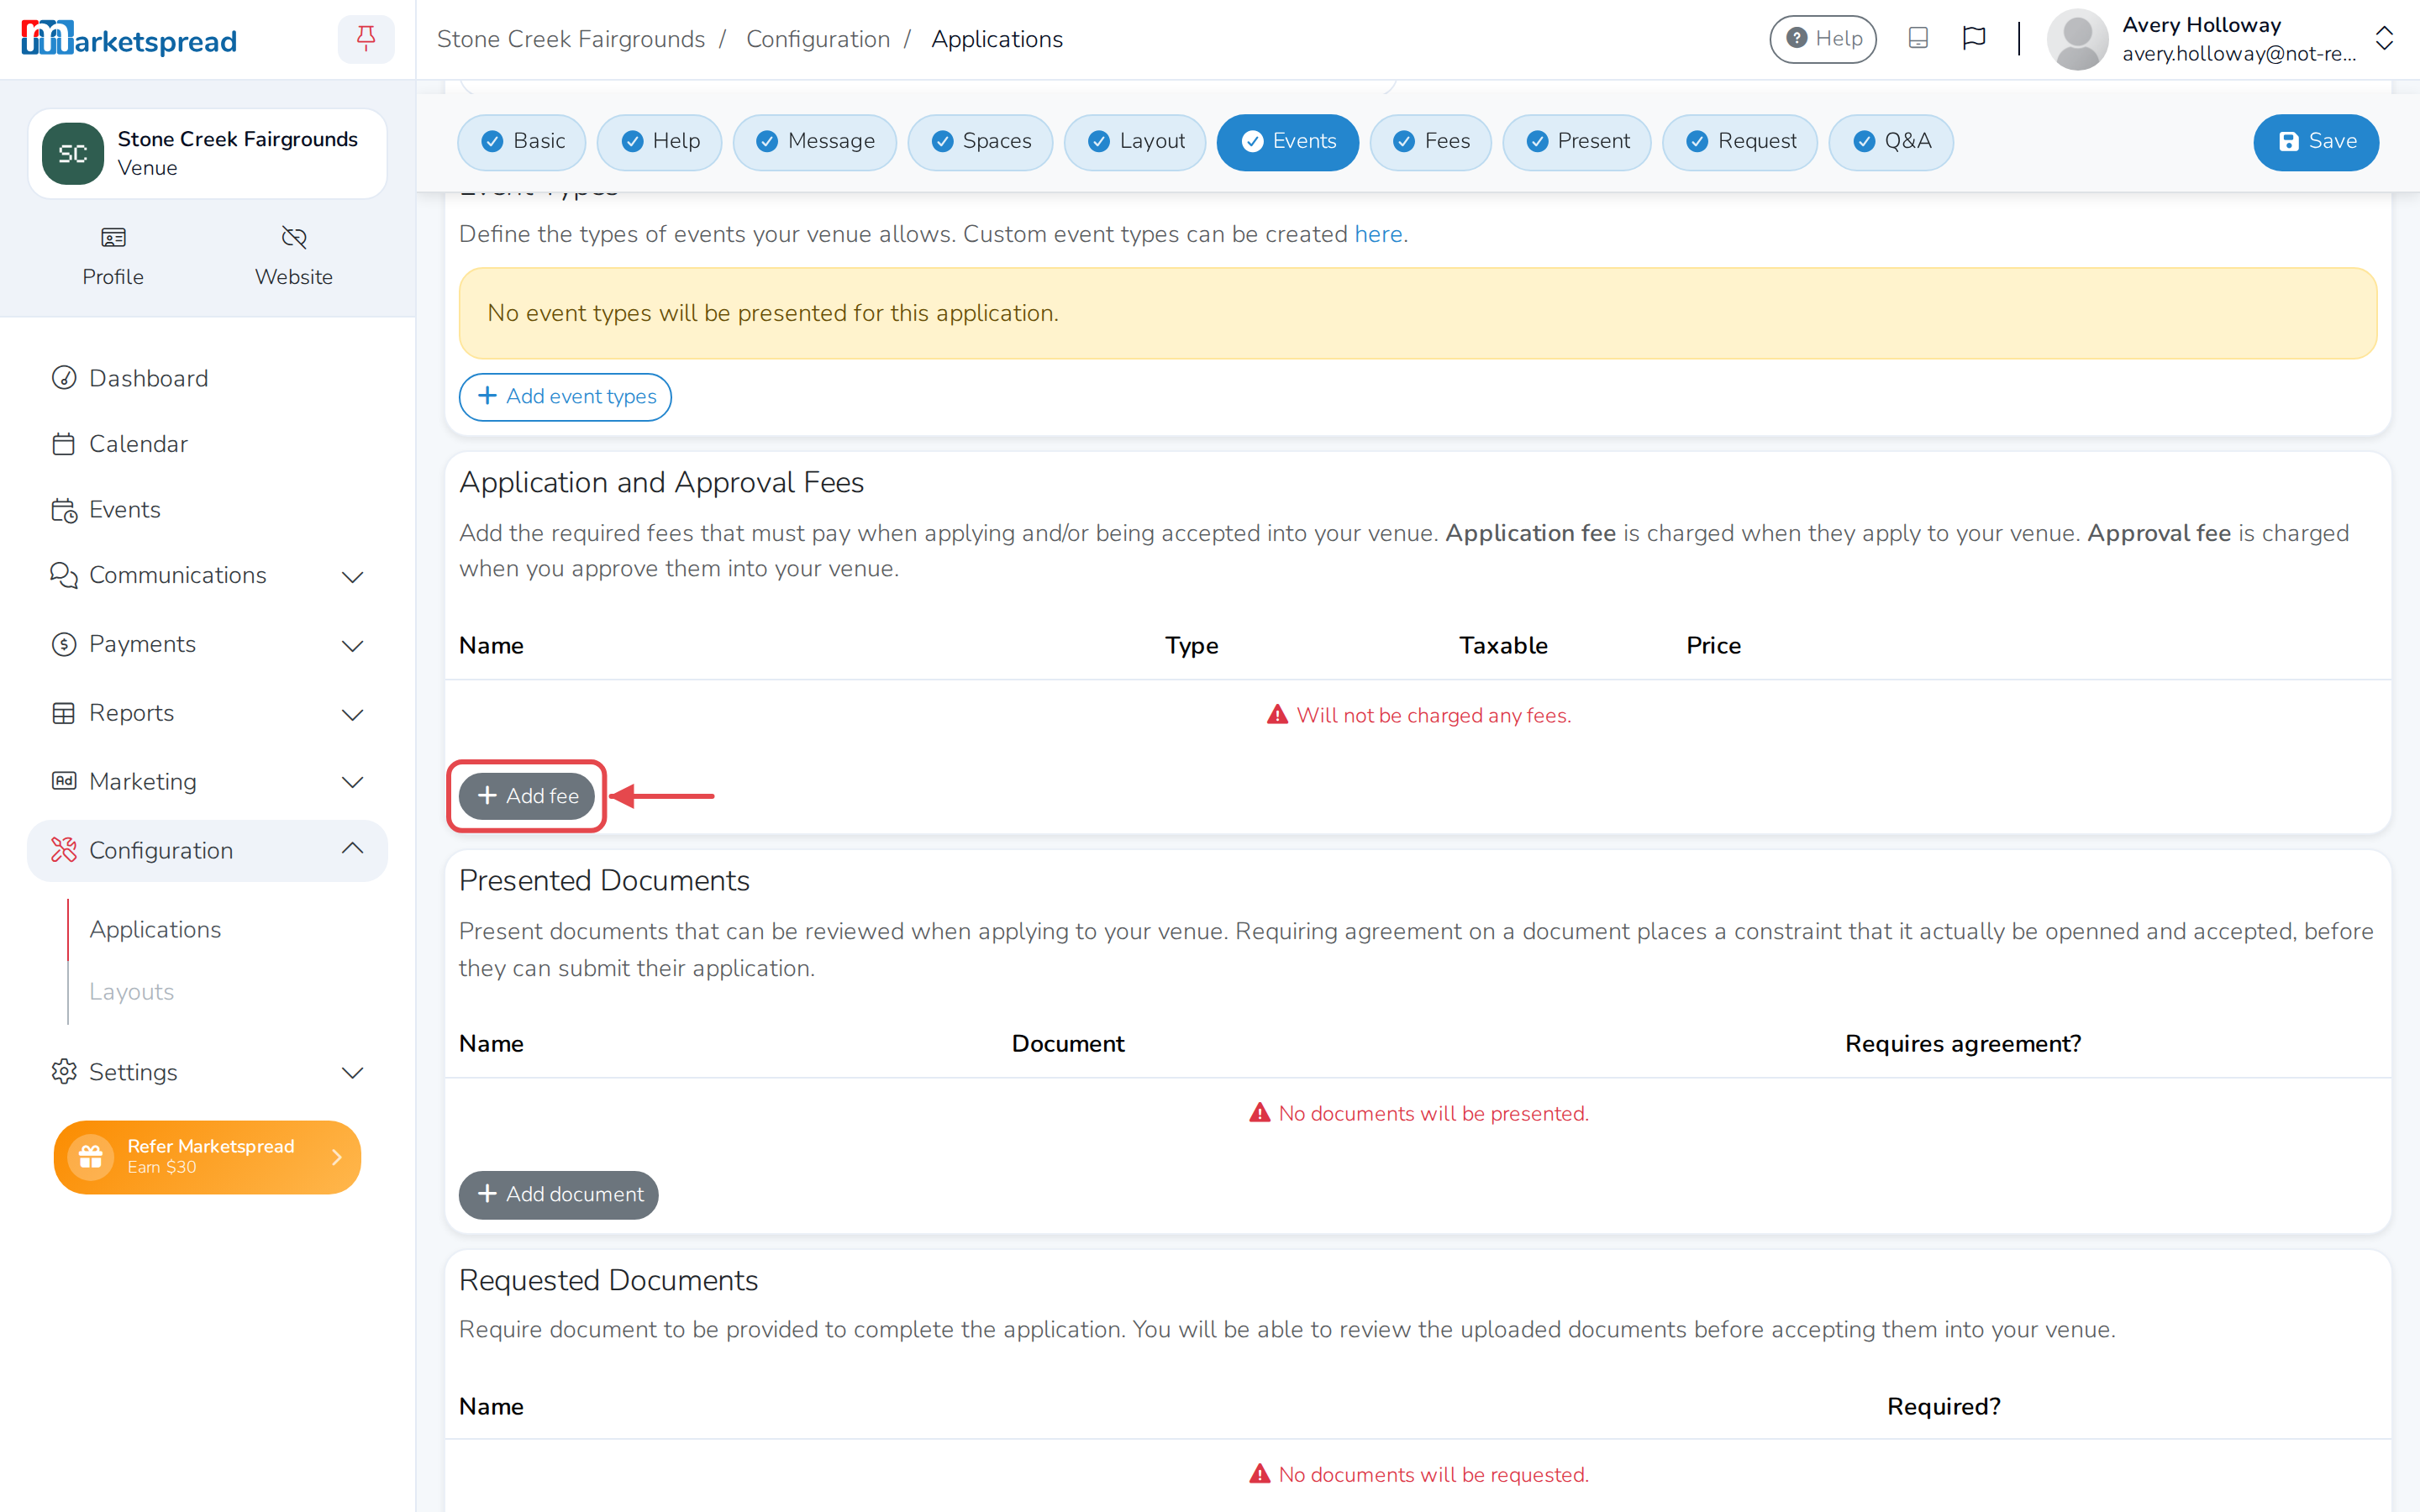Expand the Reports section
Screen dimensions: 2420x1512
[x=207, y=713]
